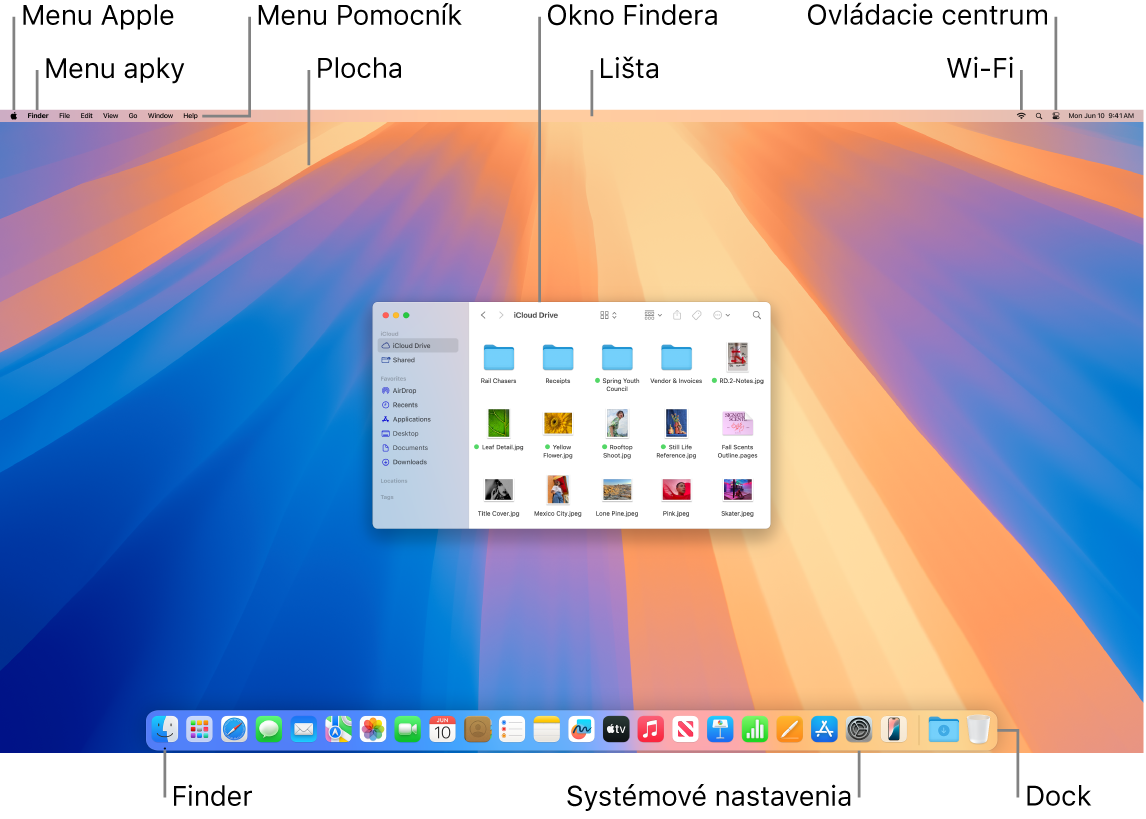Click the Finder icon in the Dock
This screenshot has height=819, width=1146.
pyautogui.click(x=165, y=729)
